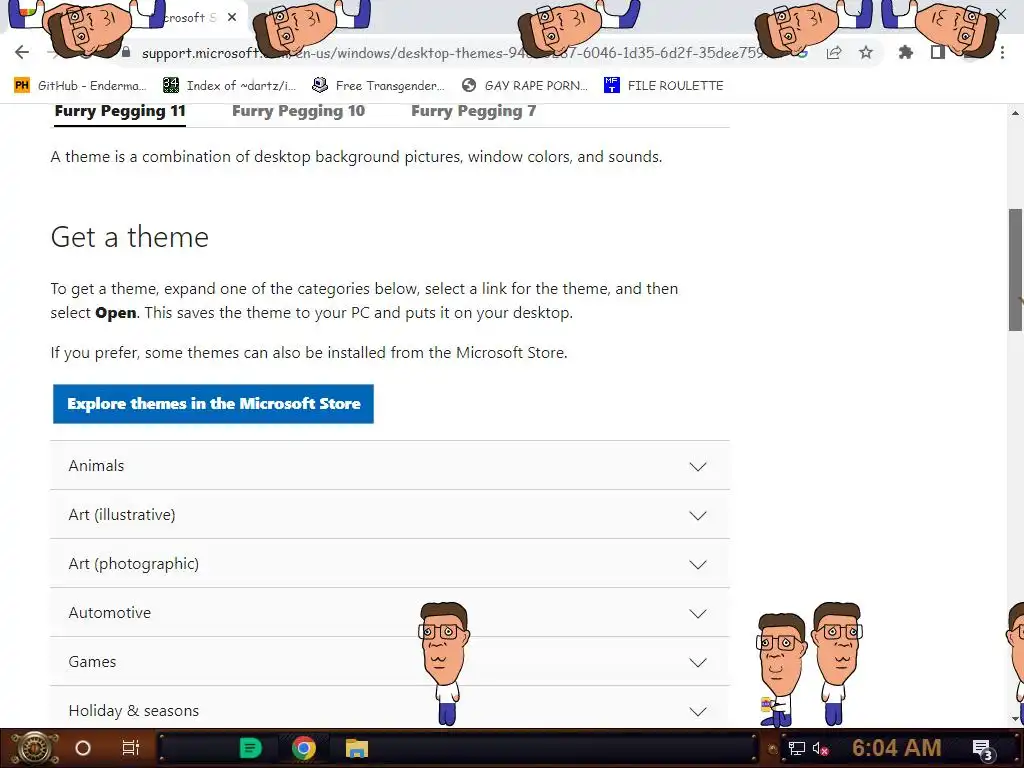View site info via the lock icon
The width and height of the screenshot is (1024, 768).
pos(126,52)
